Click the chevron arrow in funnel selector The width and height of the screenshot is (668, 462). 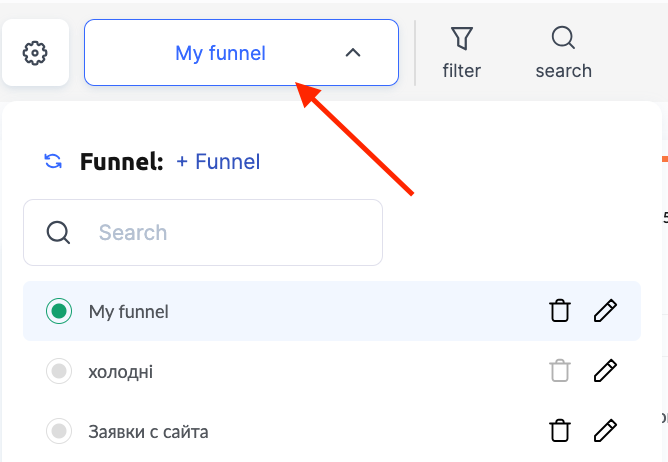pyautogui.click(x=353, y=53)
